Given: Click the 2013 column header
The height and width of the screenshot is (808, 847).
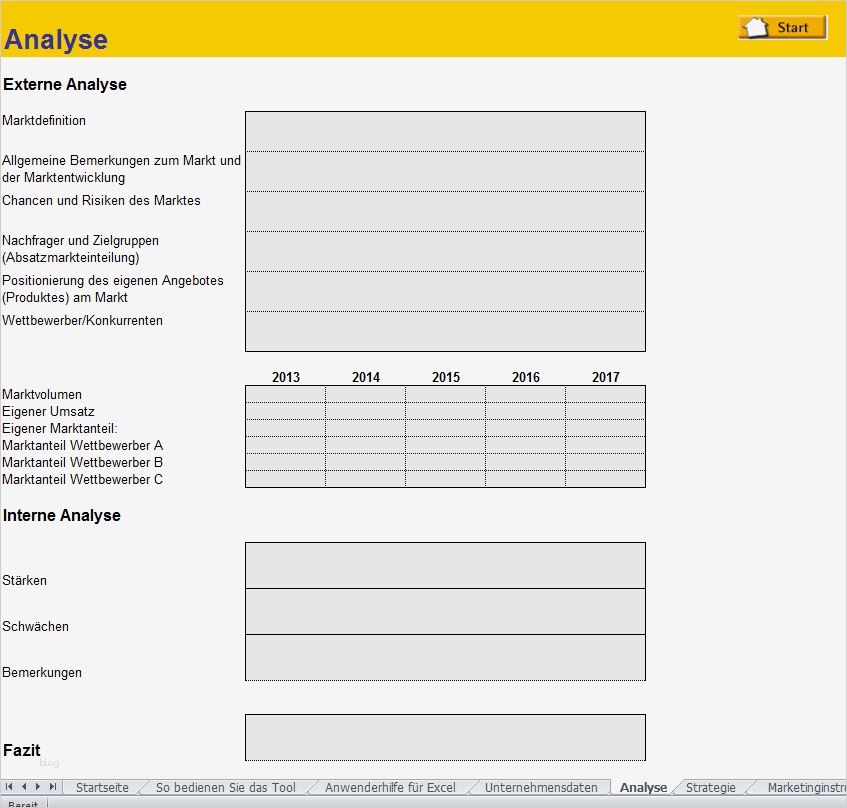Looking at the screenshot, I should (286, 377).
